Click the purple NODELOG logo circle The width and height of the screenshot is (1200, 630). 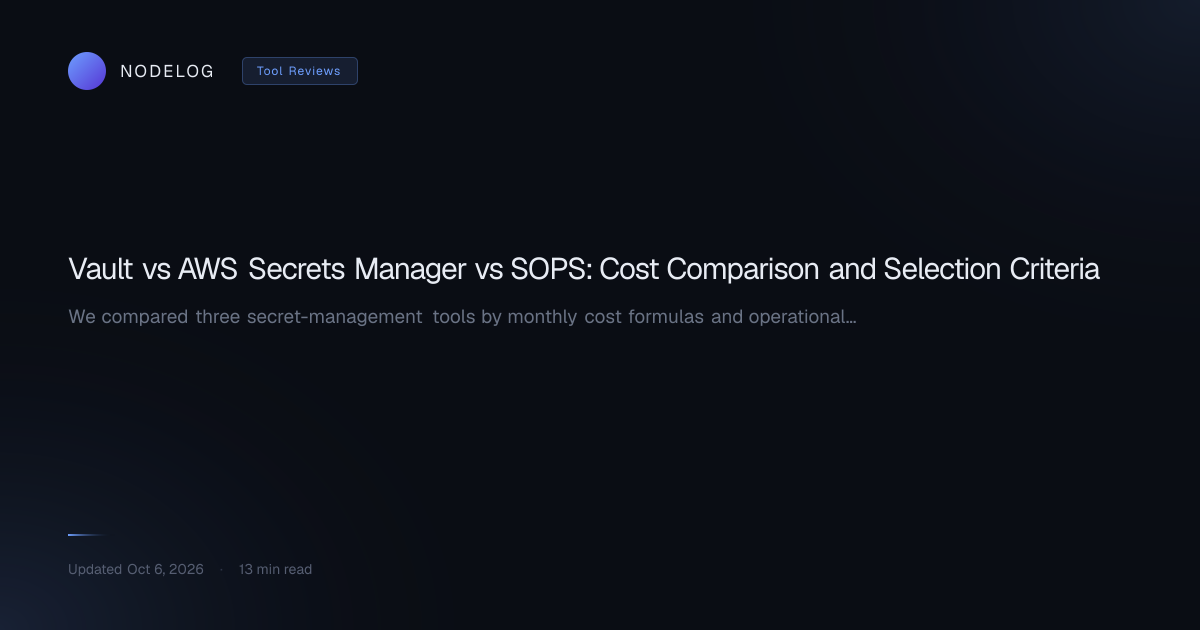[87, 71]
